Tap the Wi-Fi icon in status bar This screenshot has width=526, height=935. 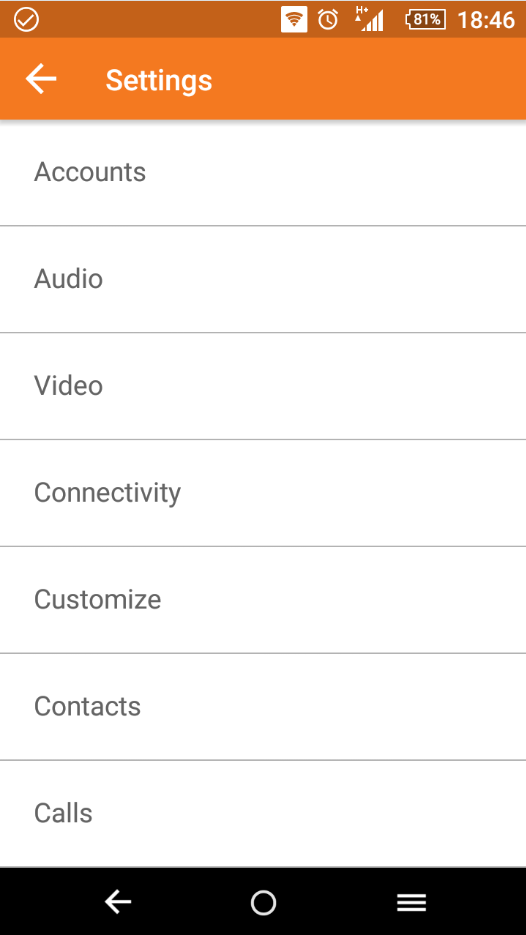pyautogui.click(x=294, y=20)
